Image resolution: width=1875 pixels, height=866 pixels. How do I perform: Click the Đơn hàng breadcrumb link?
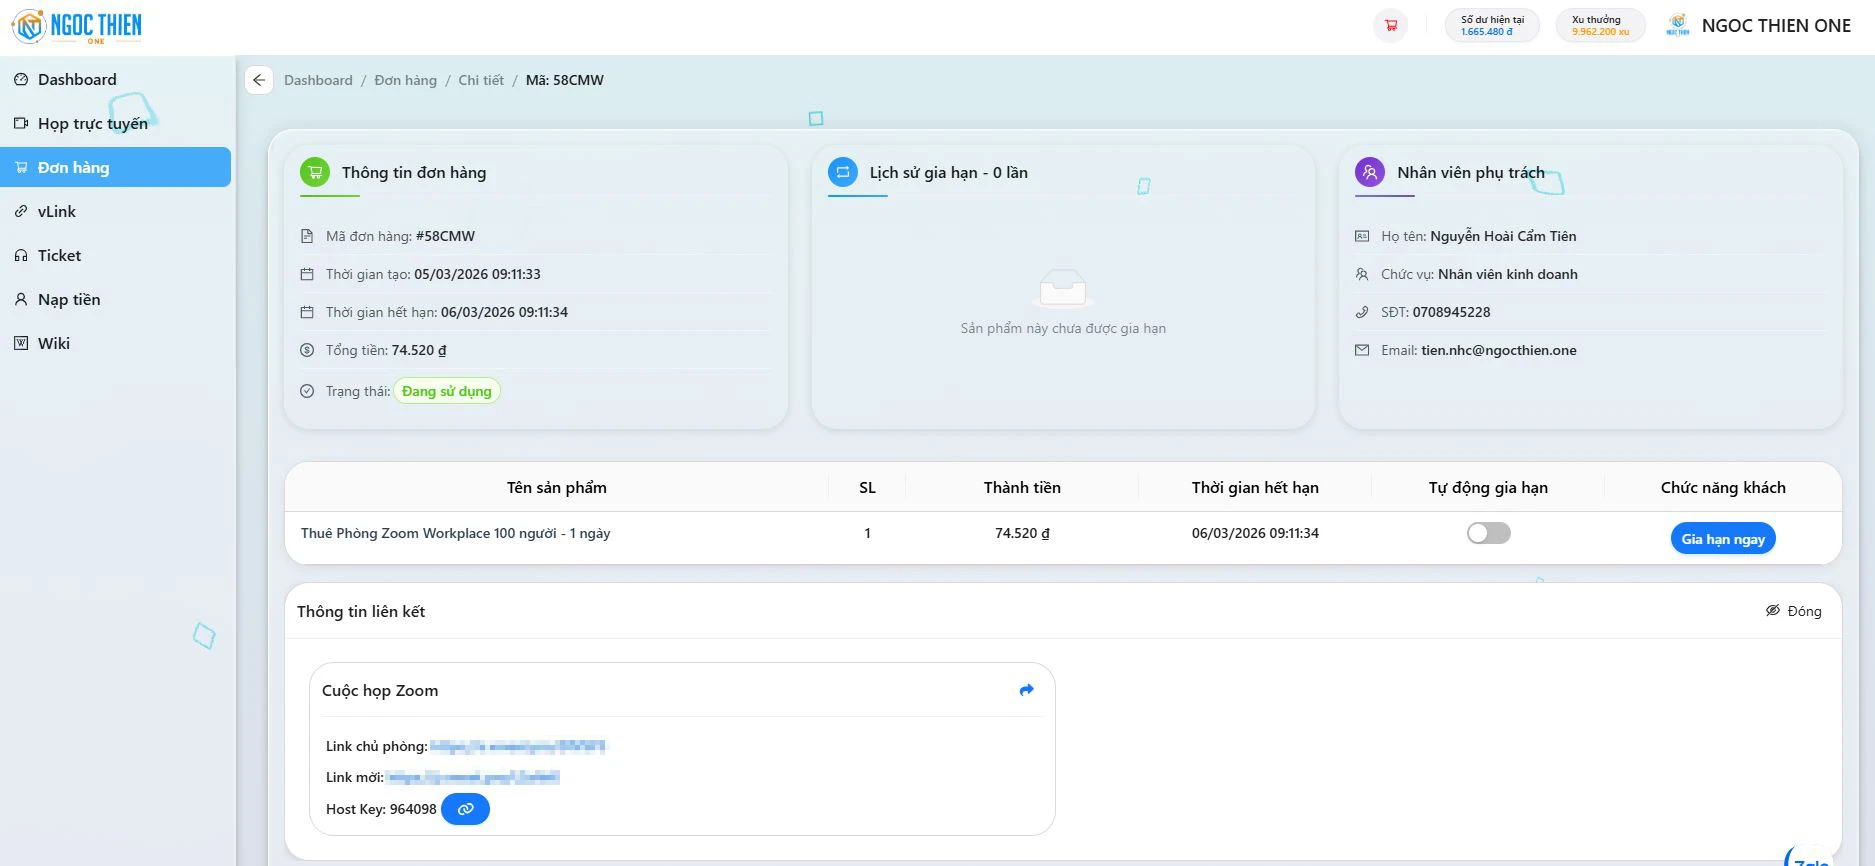tap(405, 80)
